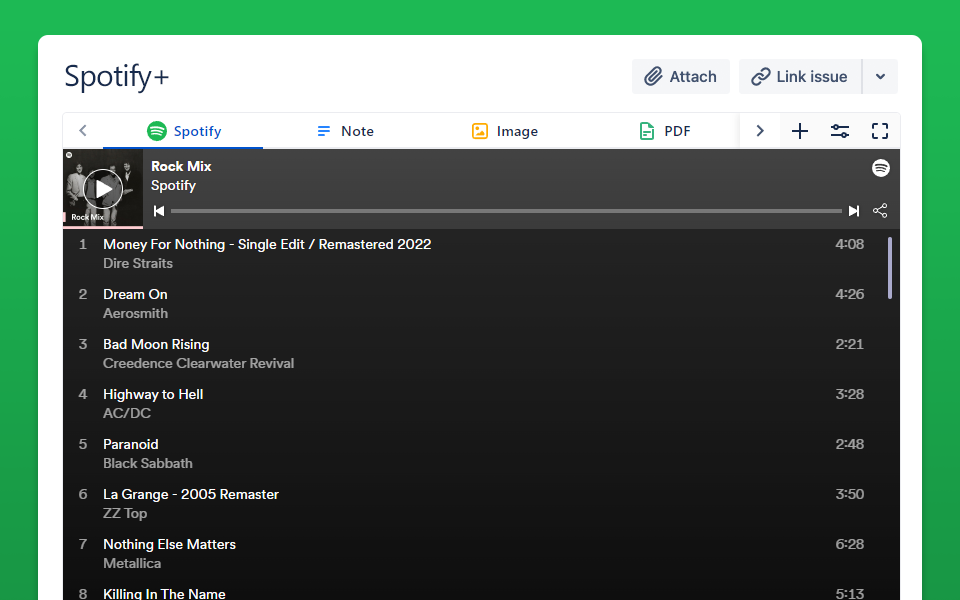Click artist Metallica
This screenshot has width=960, height=600.
(132, 563)
